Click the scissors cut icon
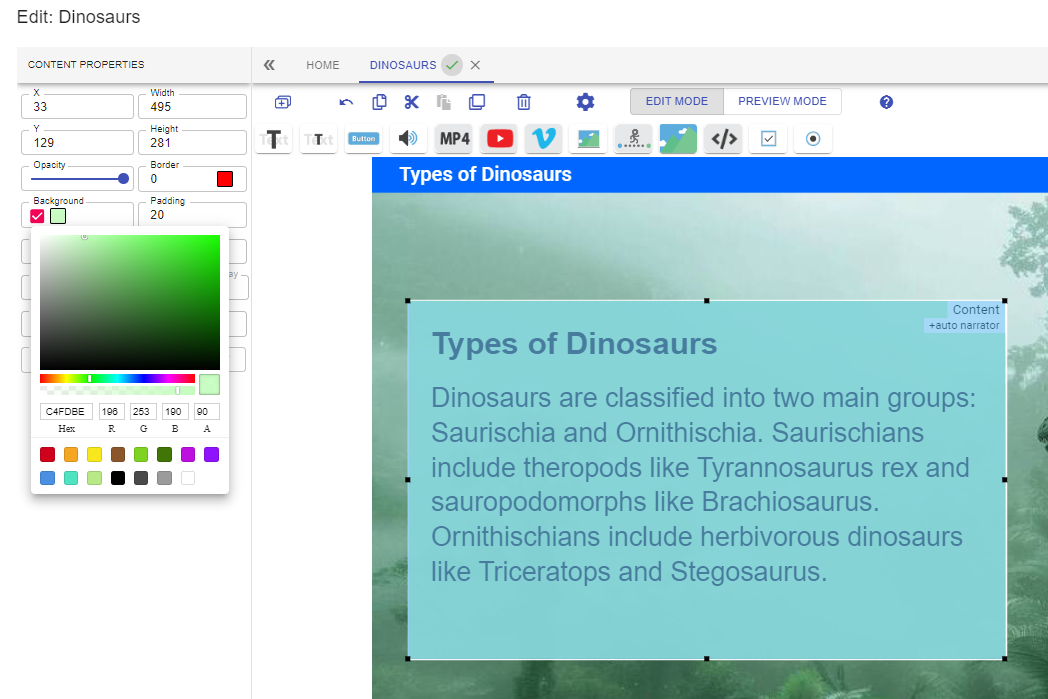Image resolution: width=1048 pixels, height=699 pixels. point(412,102)
